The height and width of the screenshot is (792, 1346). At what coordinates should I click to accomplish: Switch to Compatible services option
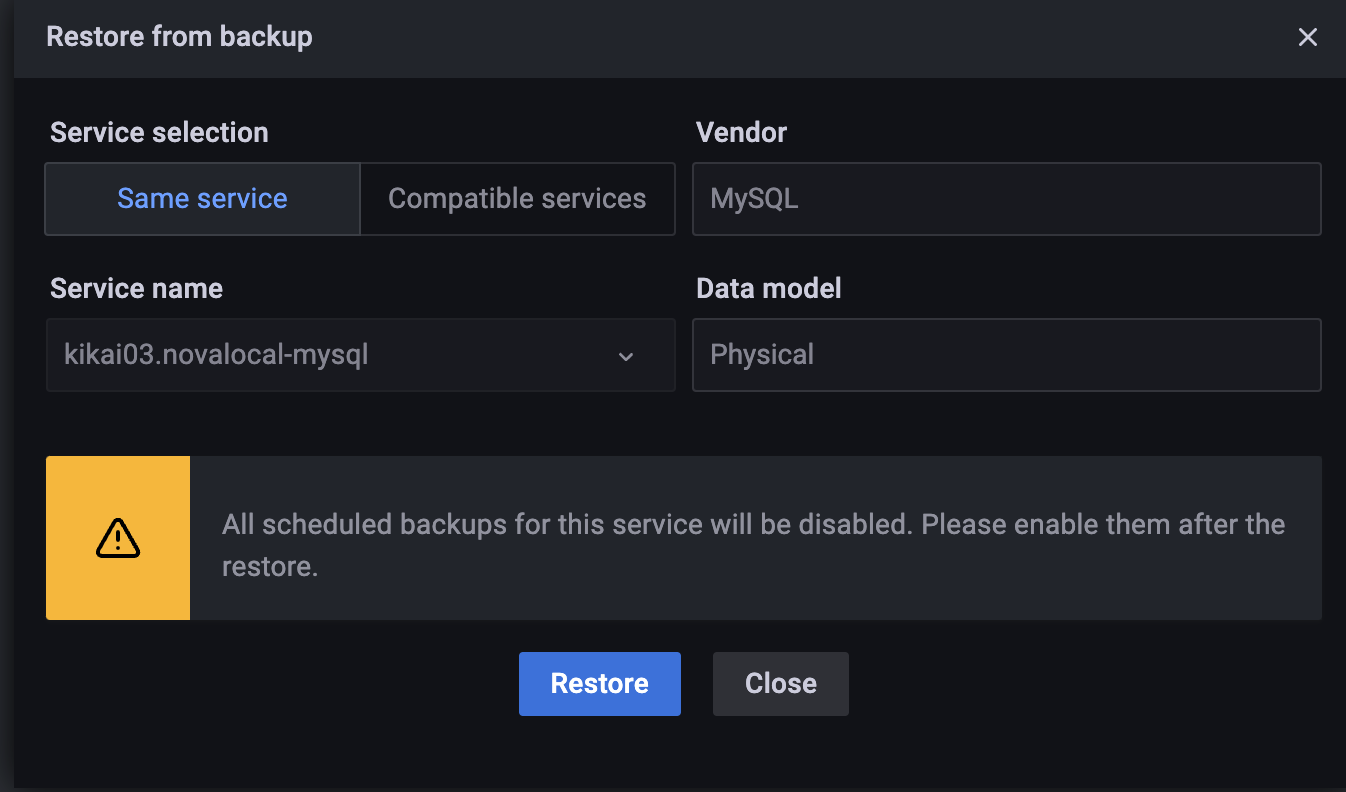[517, 199]
